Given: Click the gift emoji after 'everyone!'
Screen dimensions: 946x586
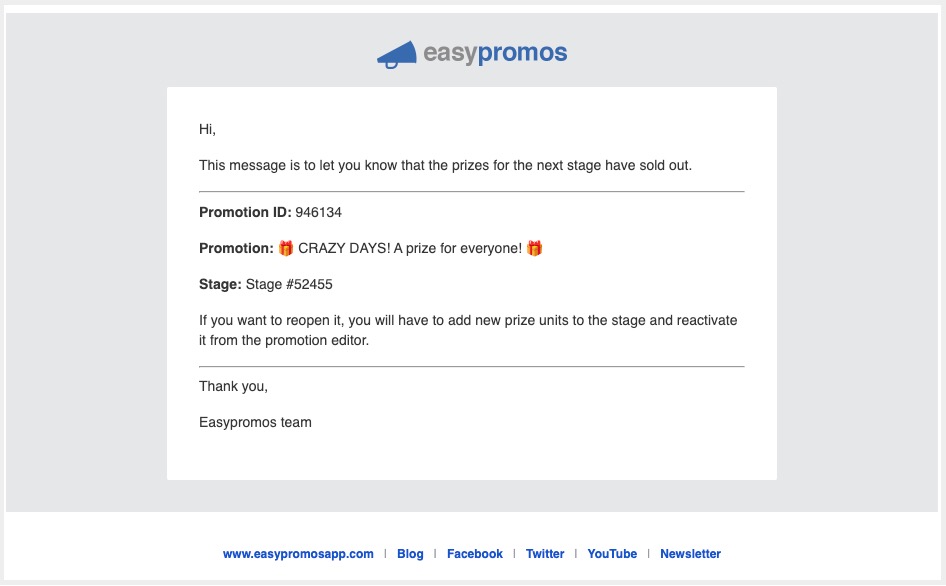Looking at the screenshot, I should tap(535, 248).
